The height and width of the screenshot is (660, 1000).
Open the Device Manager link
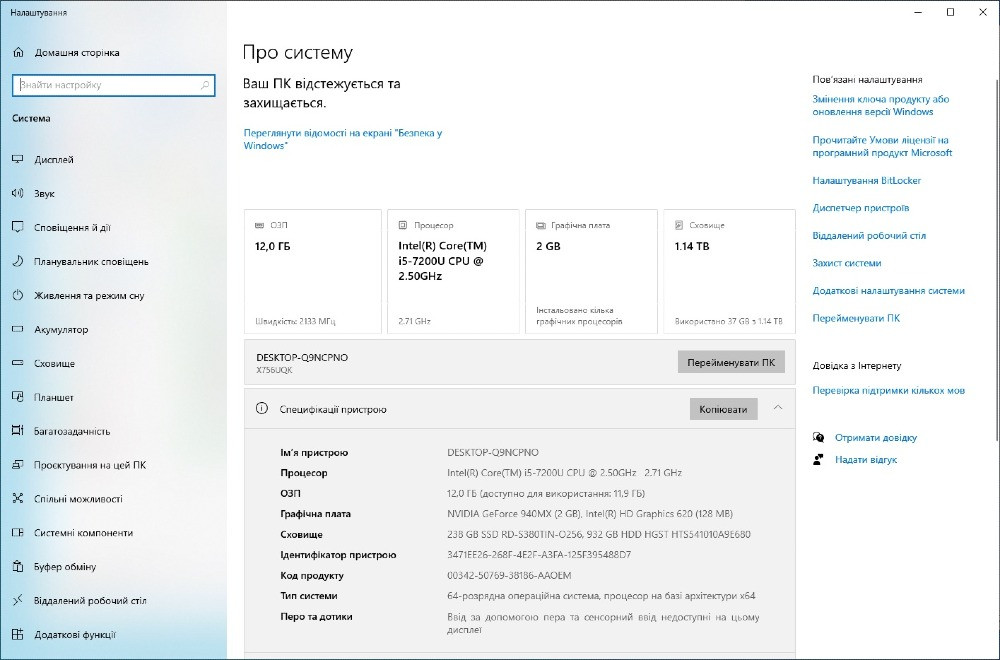pos(860,208)
